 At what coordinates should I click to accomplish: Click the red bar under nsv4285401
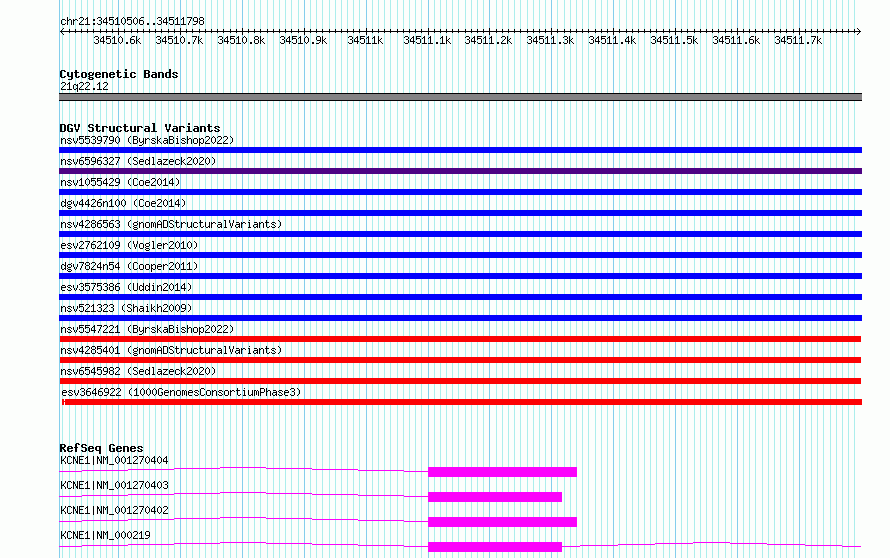[460, 360]
